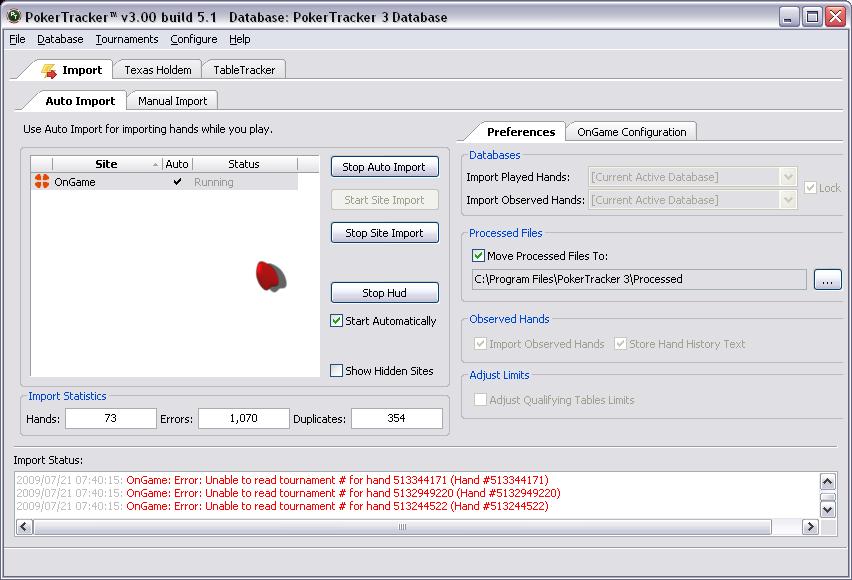852x580 pixels.
Task: Toggle the database Lock checkbox
Action: pyautogui.click(x=810, y=188)
